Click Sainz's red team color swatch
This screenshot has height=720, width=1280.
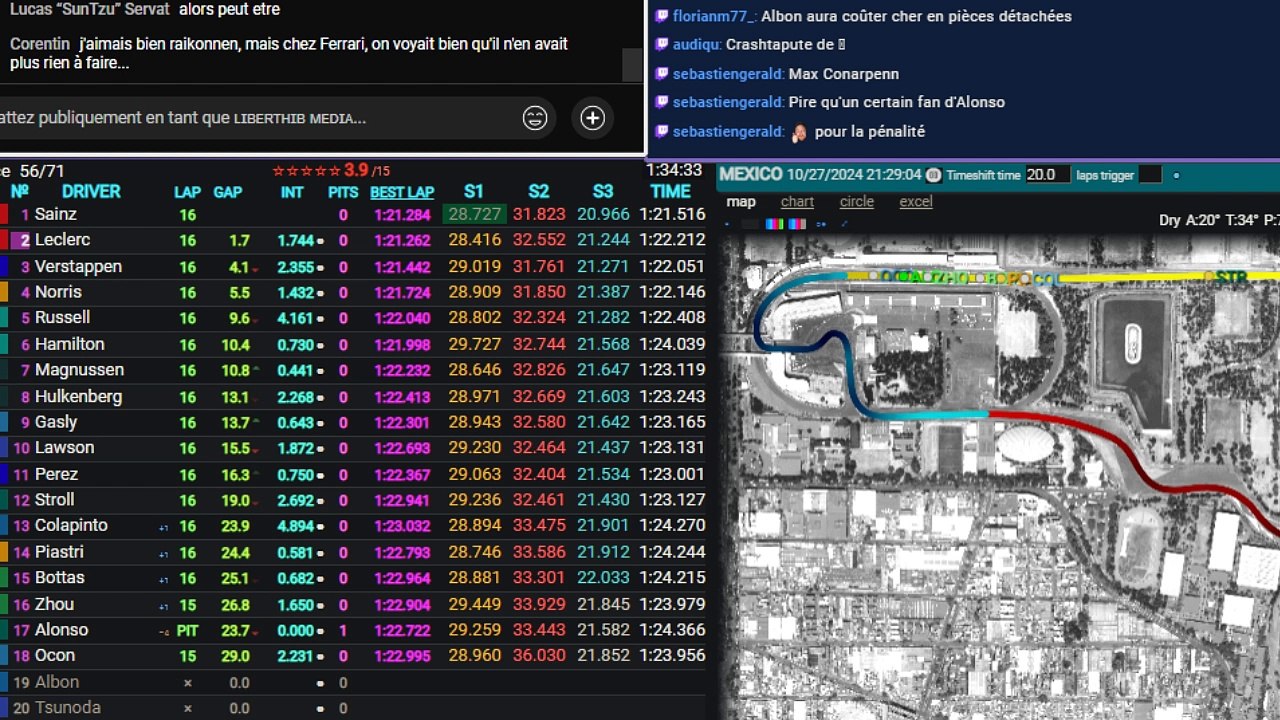pos(4,214)
